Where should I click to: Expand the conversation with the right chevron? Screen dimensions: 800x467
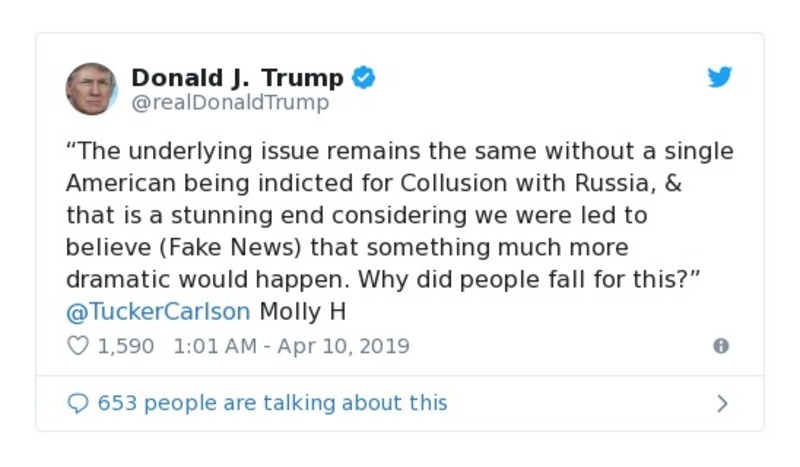722,403
